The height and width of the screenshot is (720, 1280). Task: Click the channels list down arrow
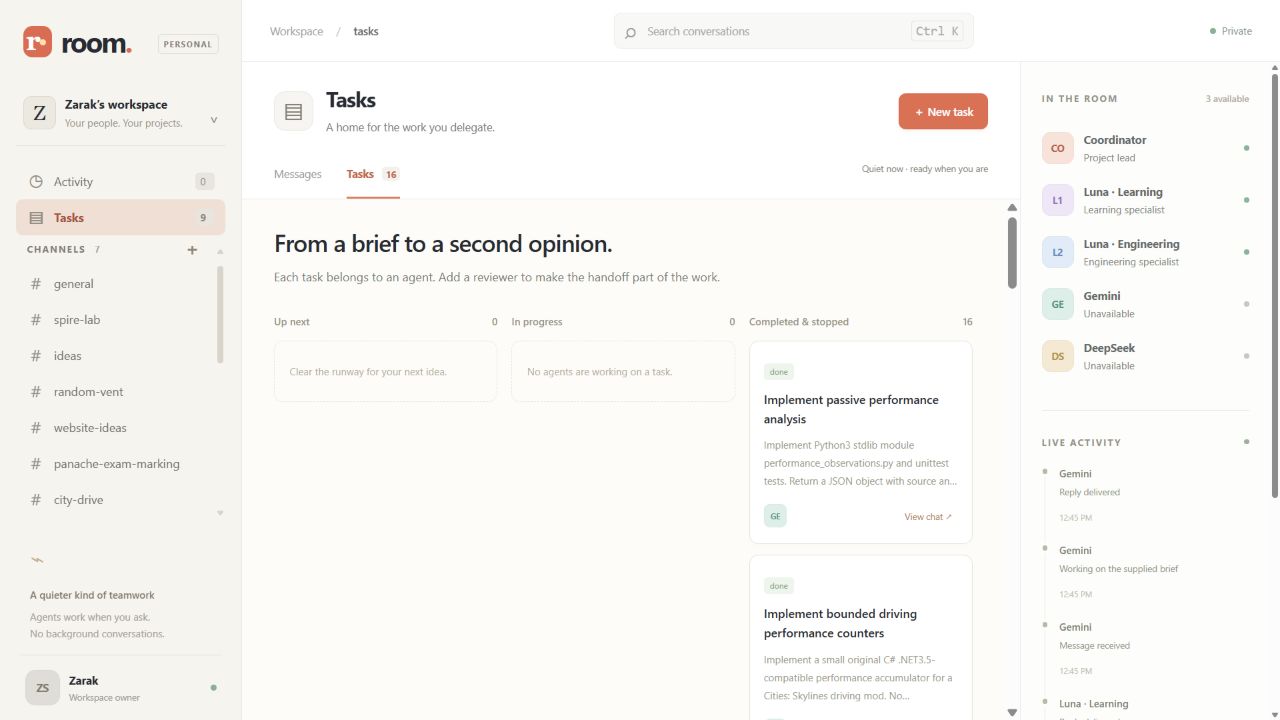tap(220, 513)
